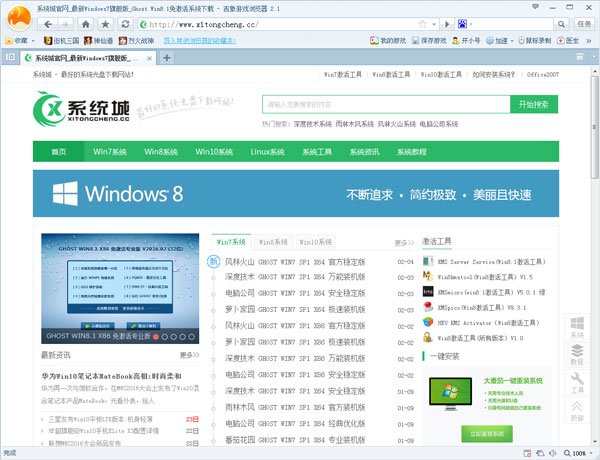The height and width of the screenshot is (460, 600).
Task: Open the 加速 dropdown arrow
Action: [x=512, y=41]
